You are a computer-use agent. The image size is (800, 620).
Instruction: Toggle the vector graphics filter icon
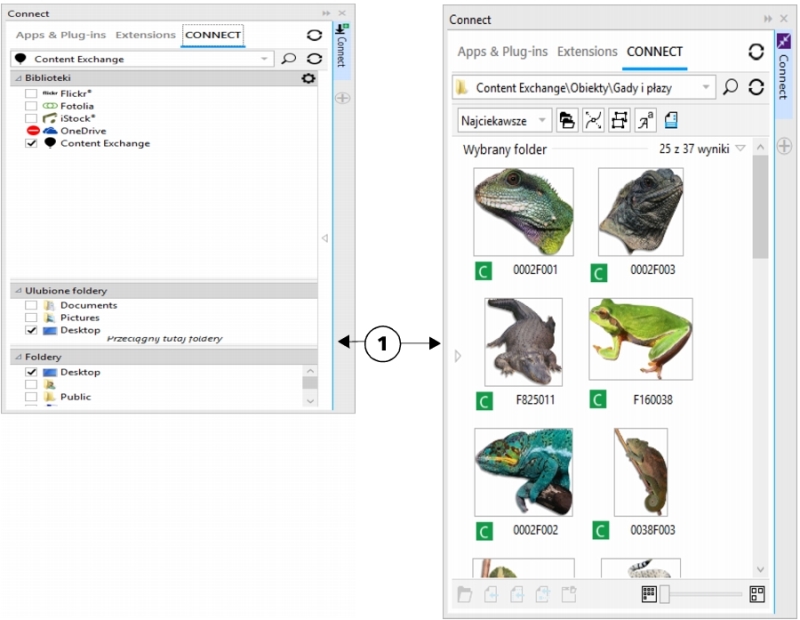point(593,120)
